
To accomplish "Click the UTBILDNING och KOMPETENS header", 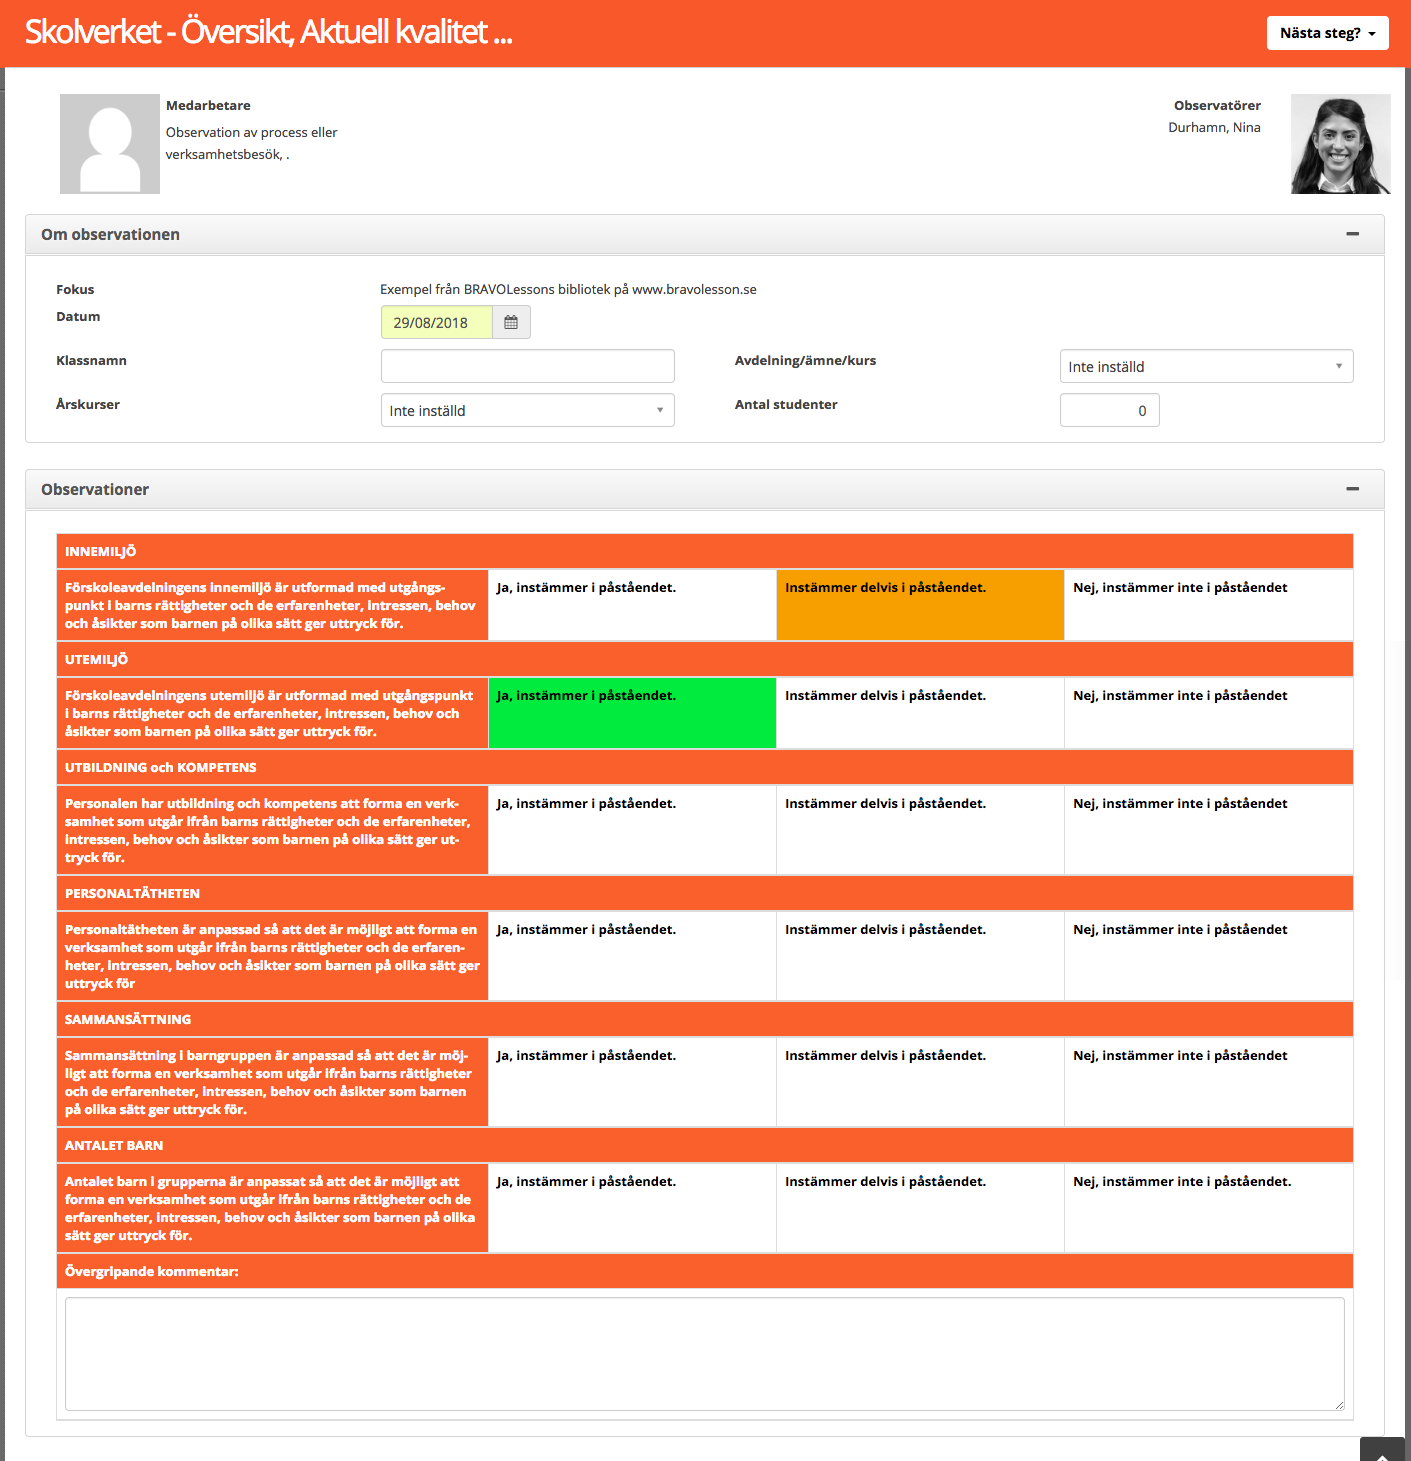I will (705, 767).
